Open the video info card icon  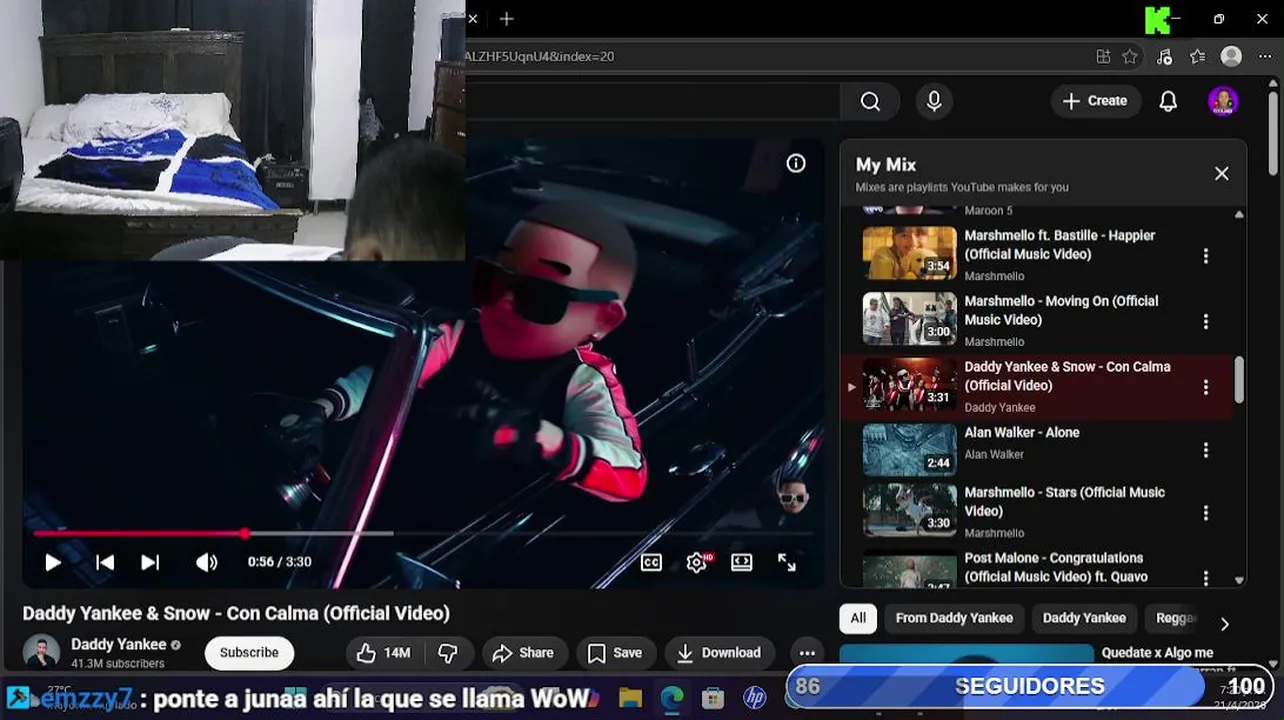pyautogui.click(x=796, y=163)
